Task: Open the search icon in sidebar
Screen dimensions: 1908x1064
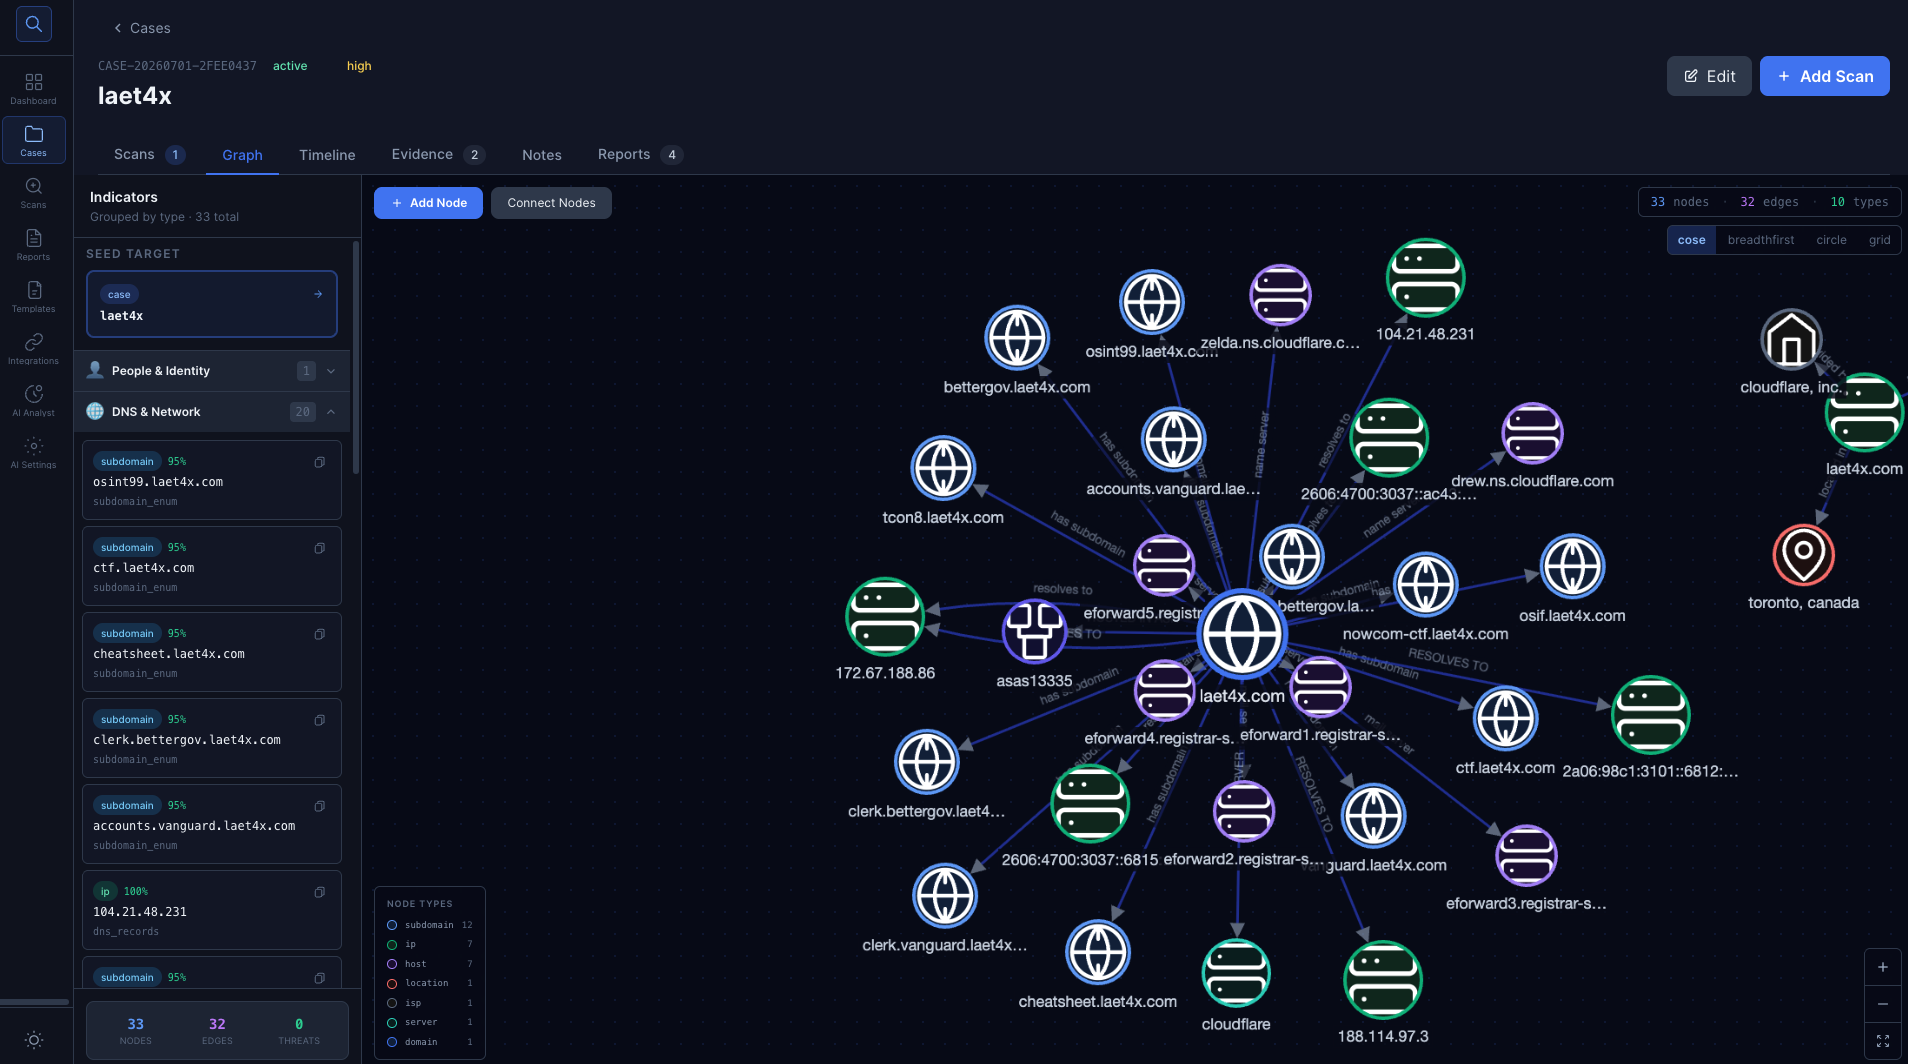Action: click(34, 24)
